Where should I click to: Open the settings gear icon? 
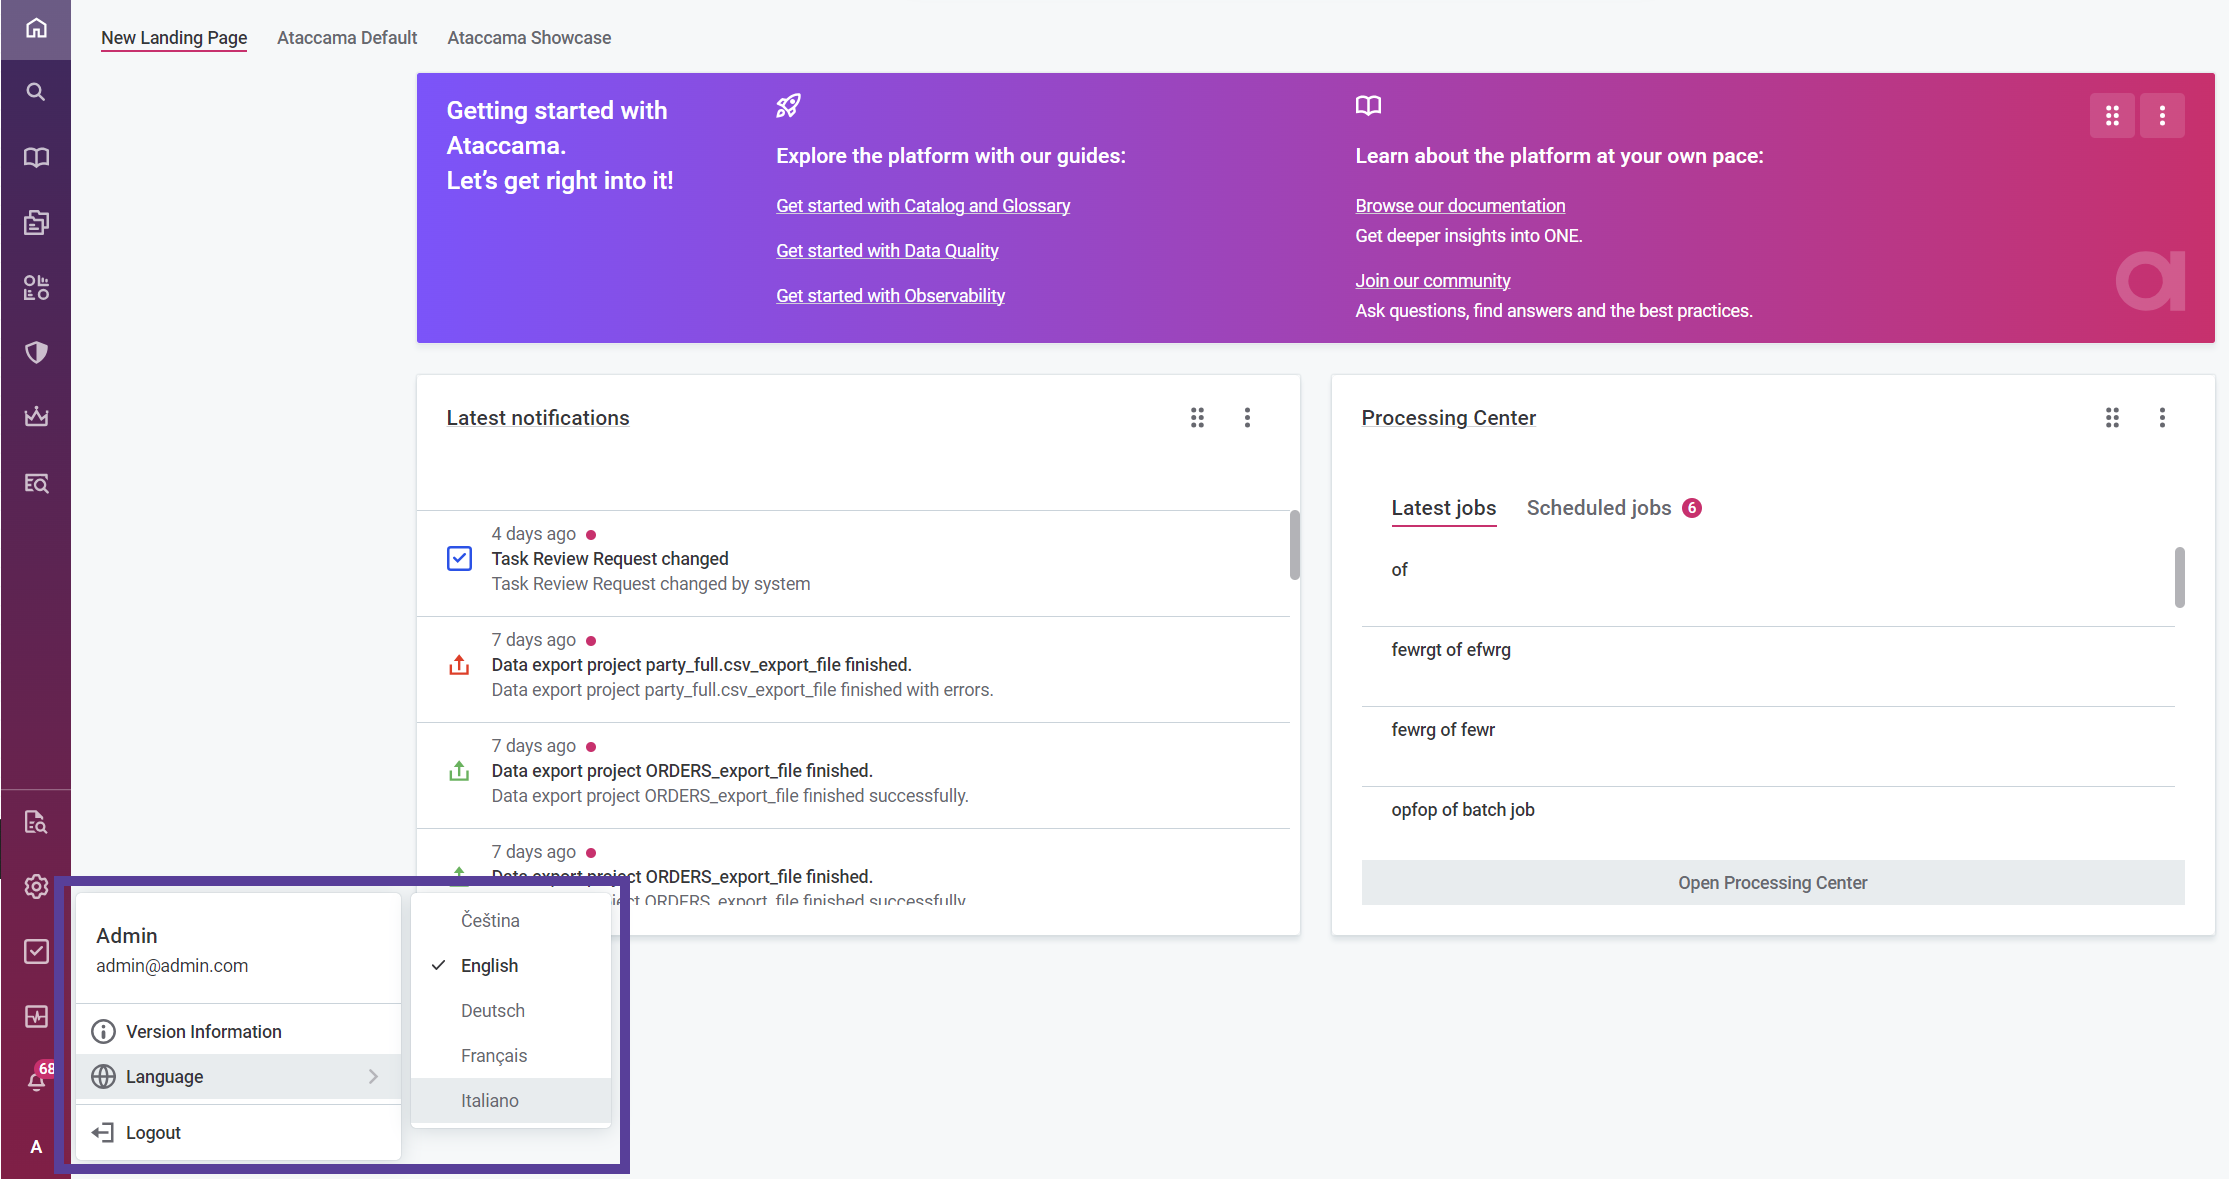coord(36,886)
